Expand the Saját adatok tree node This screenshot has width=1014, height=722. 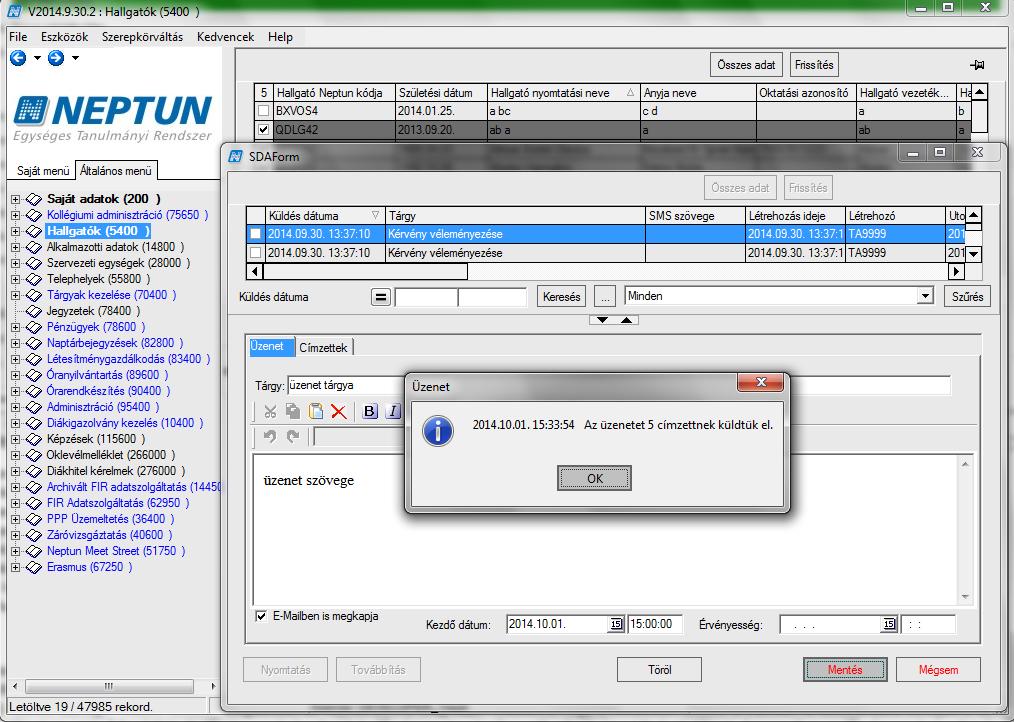pyautogui.click(x=16, y=199)
